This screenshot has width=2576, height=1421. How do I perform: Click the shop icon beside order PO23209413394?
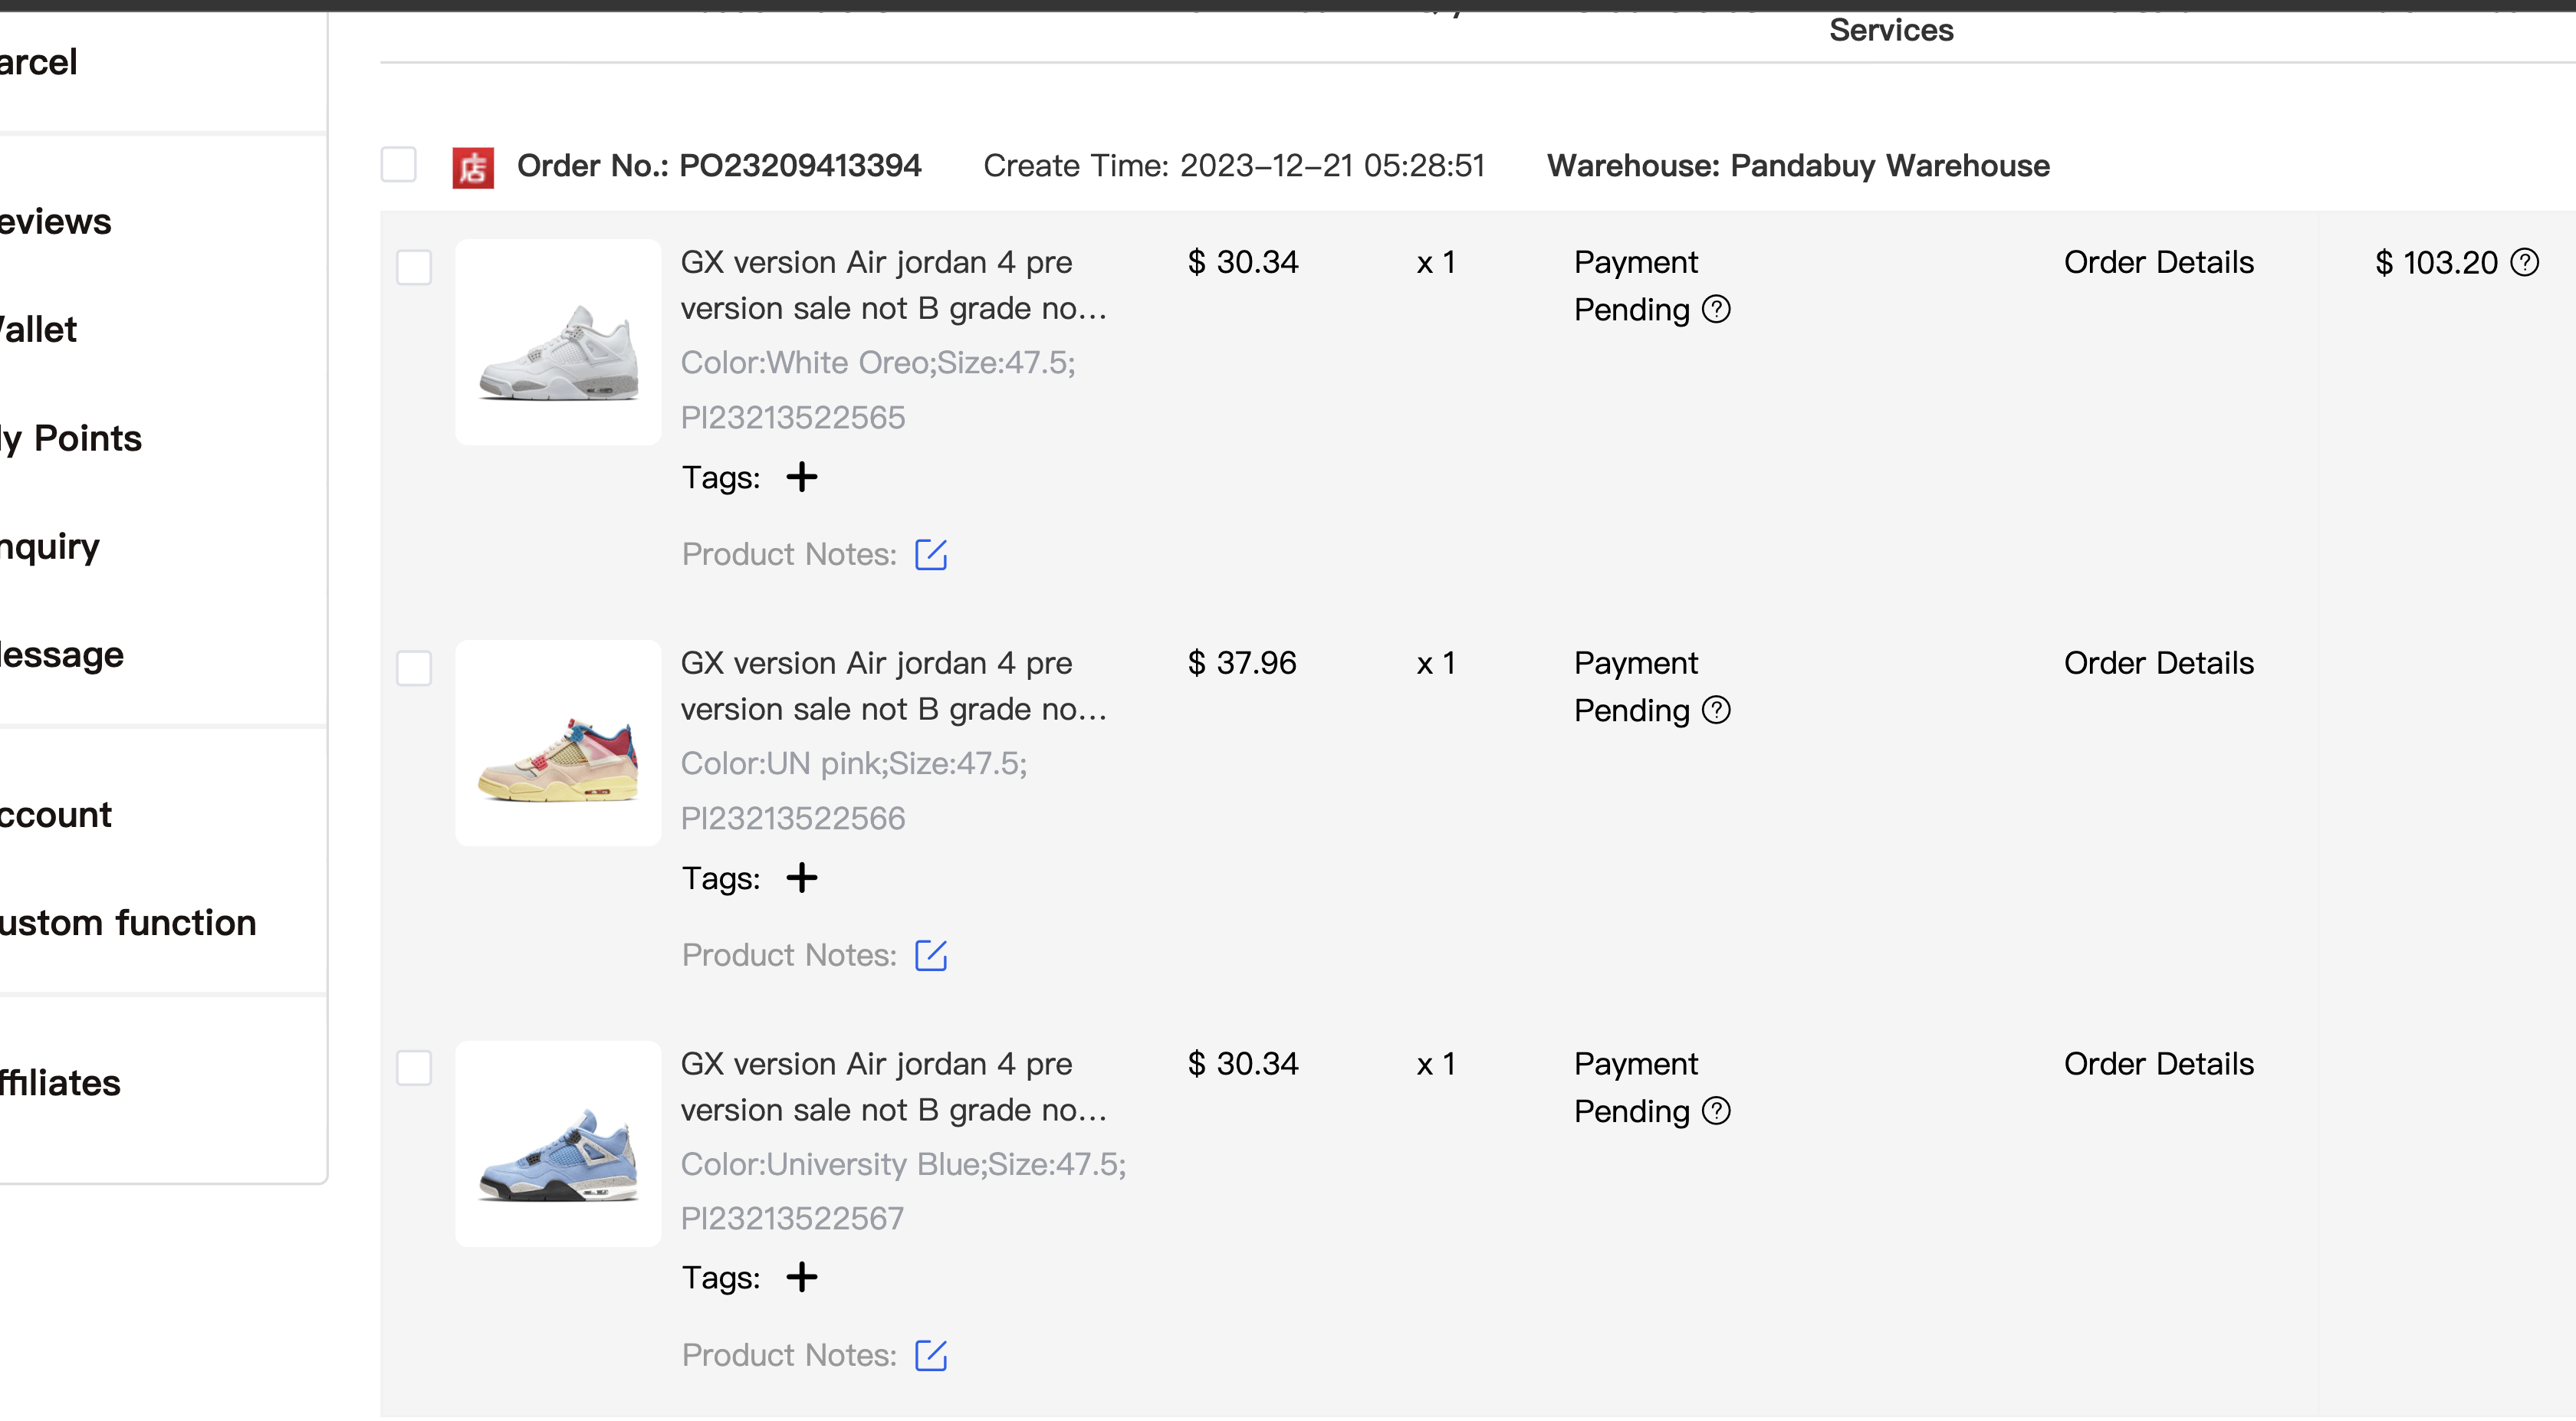tap(473, 167)
